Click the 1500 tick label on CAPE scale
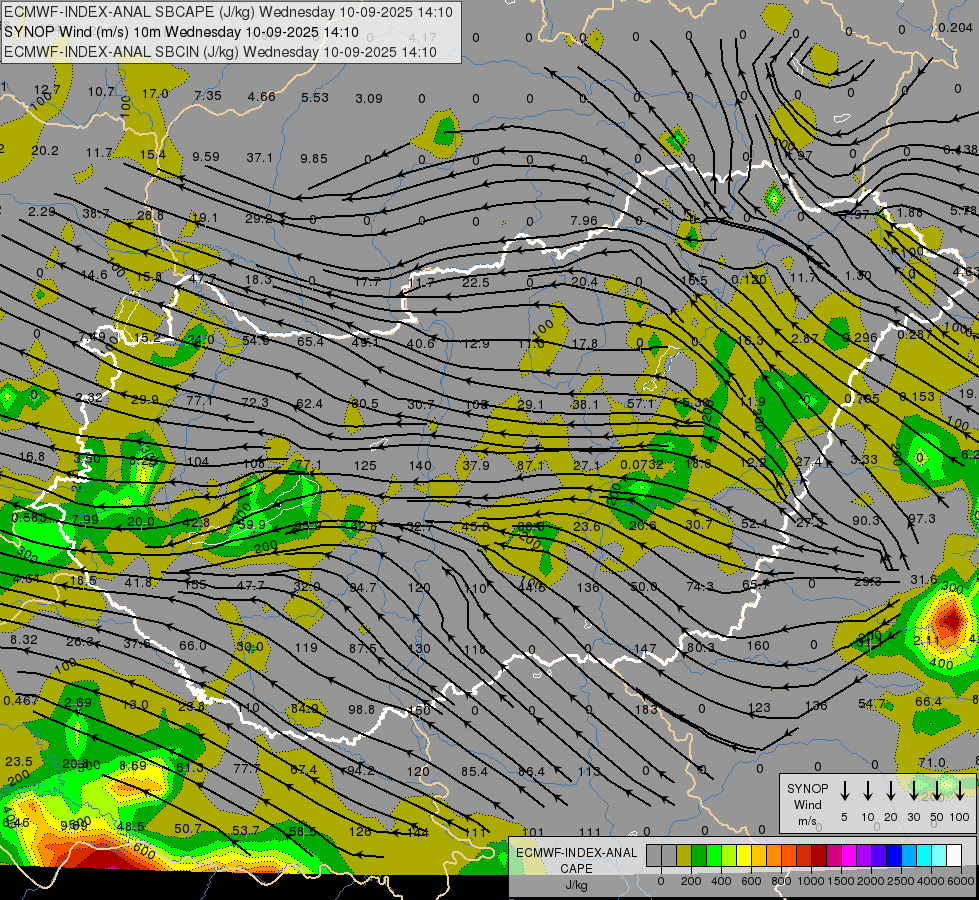This screenshot has height=900, width=979. (840, 881)
